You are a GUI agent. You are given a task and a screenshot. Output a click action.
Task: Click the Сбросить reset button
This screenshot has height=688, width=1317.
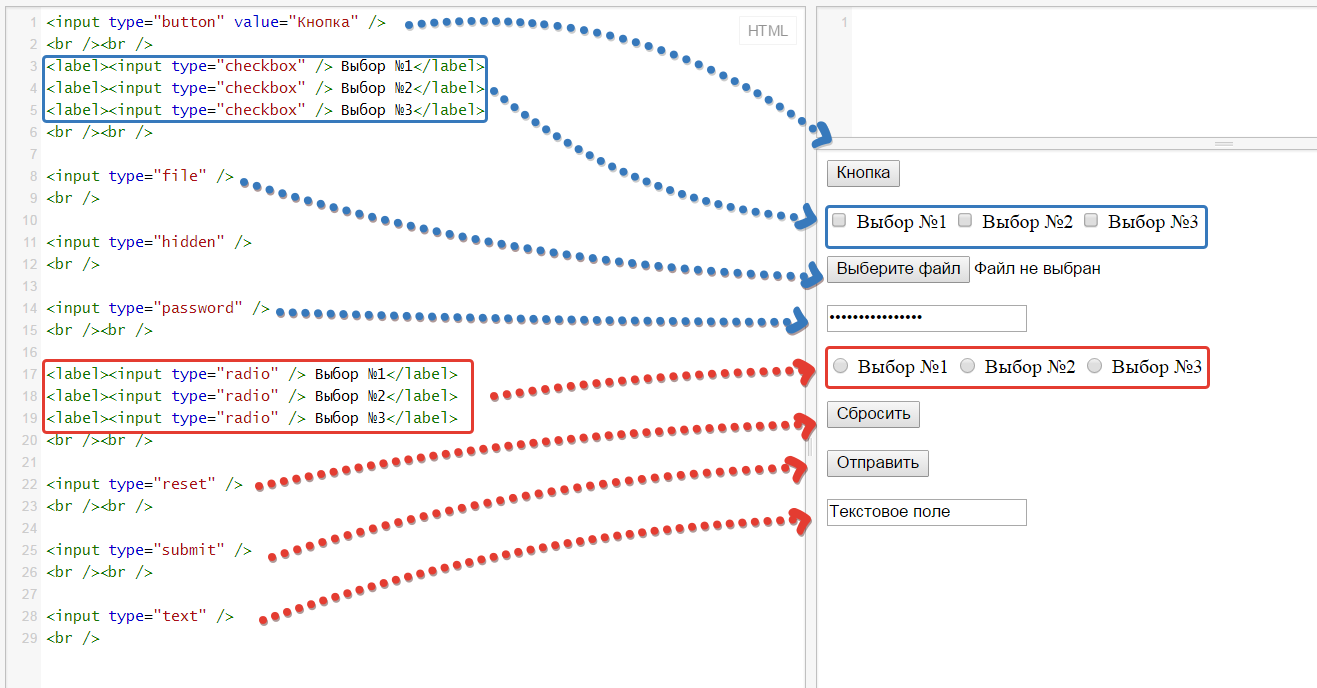(x=873, y=414)
